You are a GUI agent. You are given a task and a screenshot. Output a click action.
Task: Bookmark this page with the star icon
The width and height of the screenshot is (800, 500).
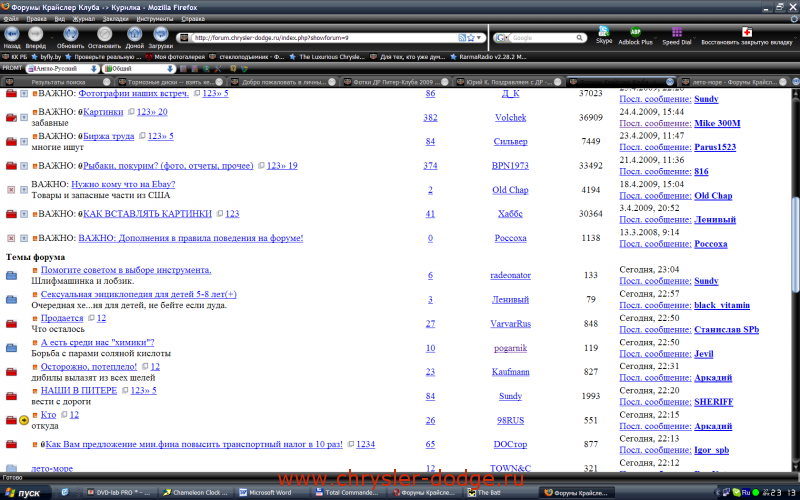[471, 38]
